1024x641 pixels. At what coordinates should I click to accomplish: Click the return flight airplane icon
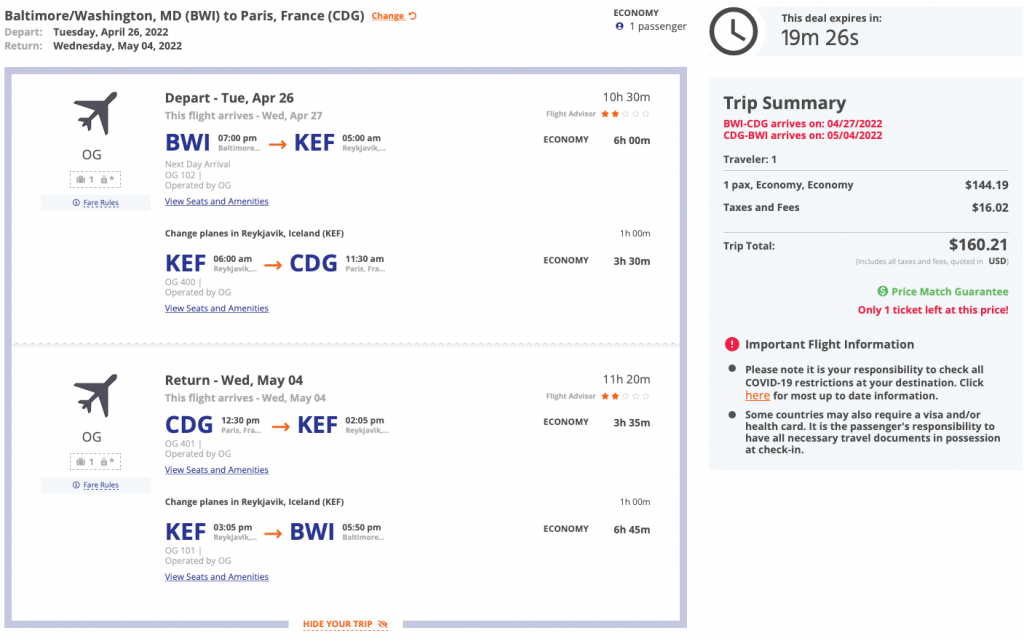[x=95, y=395]
